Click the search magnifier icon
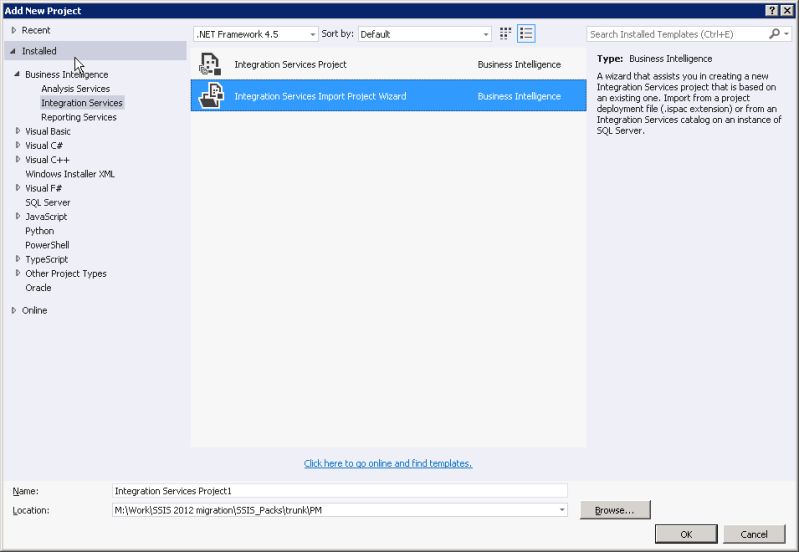Viewport: 799px width, 552px height. (774, 34)
